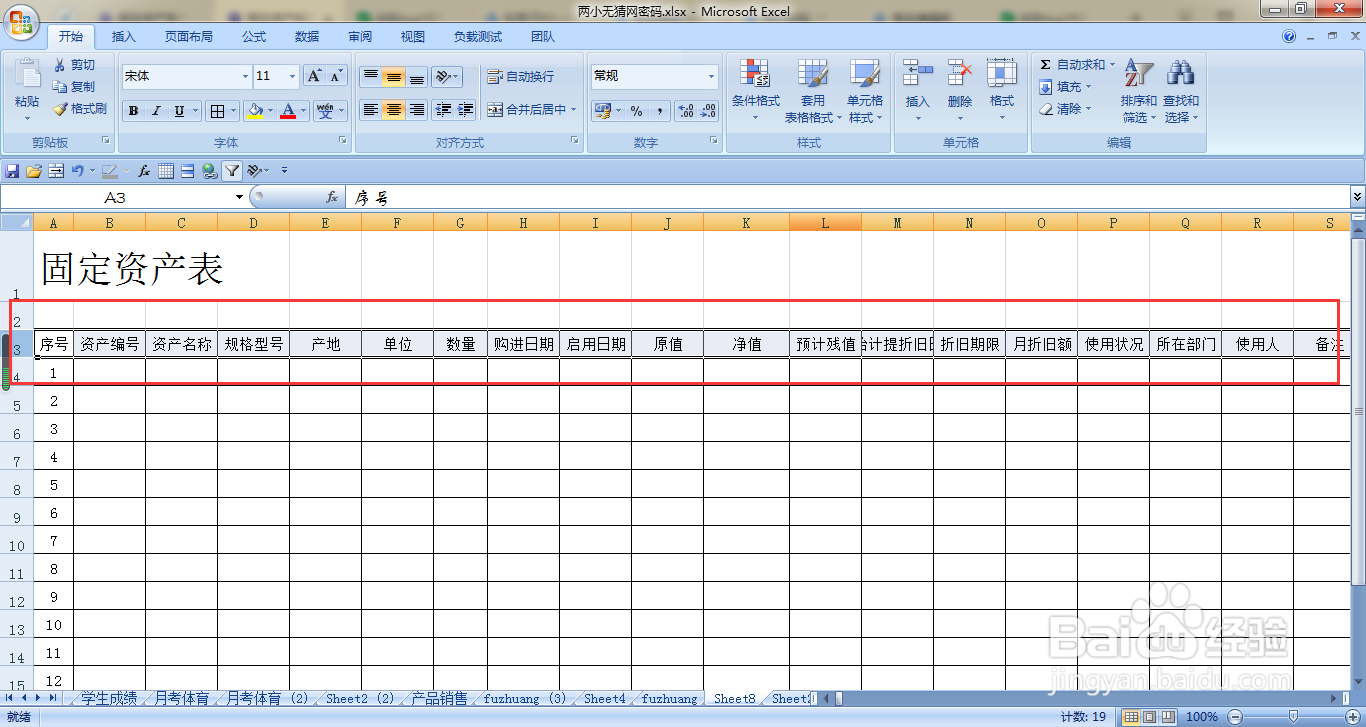Open the fill color dropdown arrow
Screen dimensions: 1366x727
tap(271, 111)
